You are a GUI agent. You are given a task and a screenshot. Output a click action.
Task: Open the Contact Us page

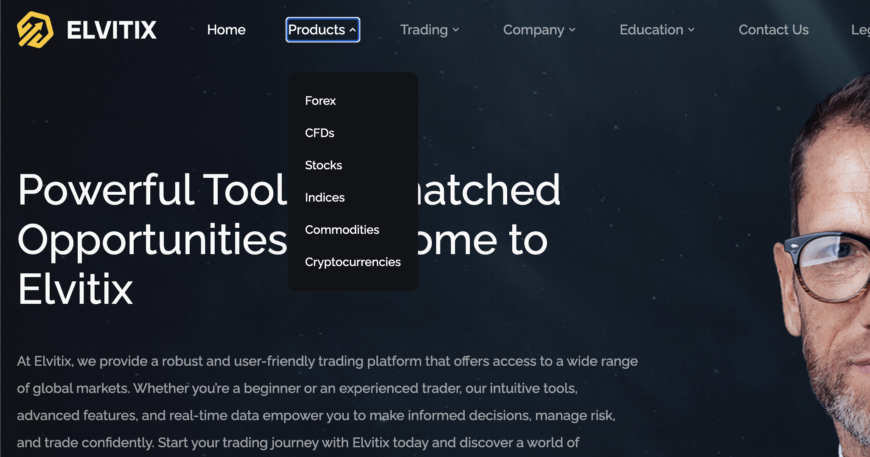pos(773,30)
